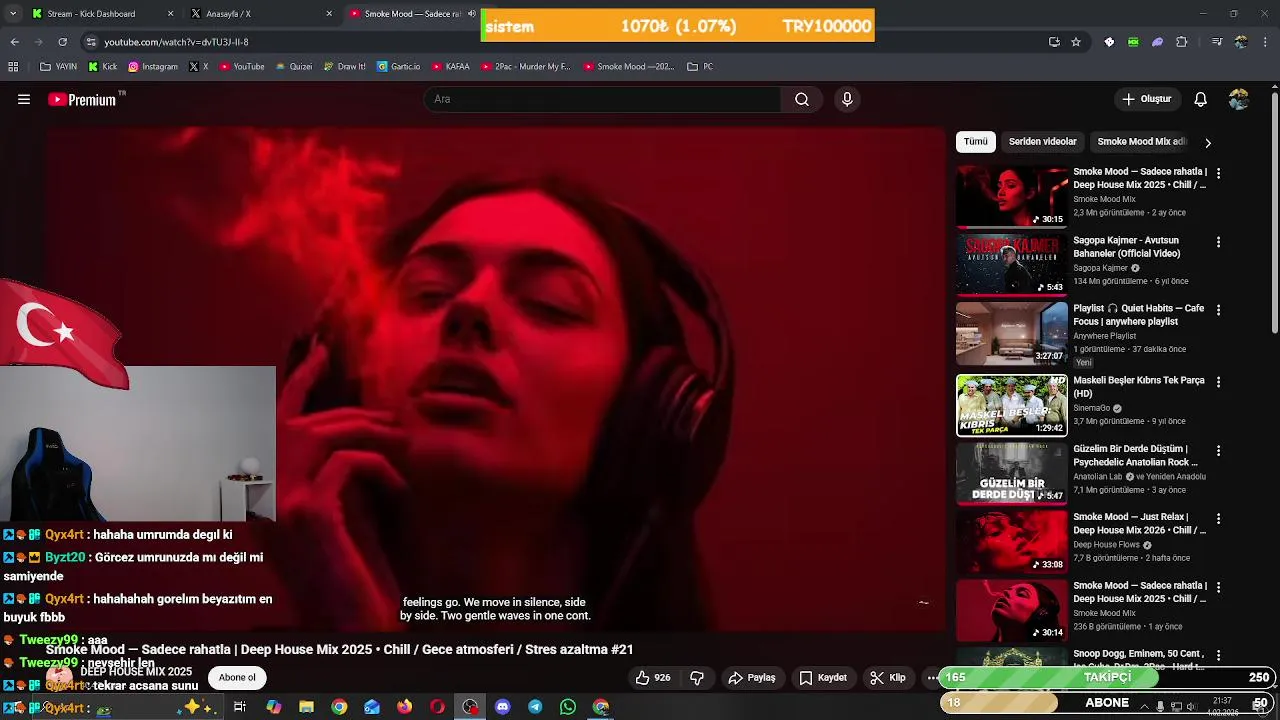Open File Explorer from taskbar

307,707
